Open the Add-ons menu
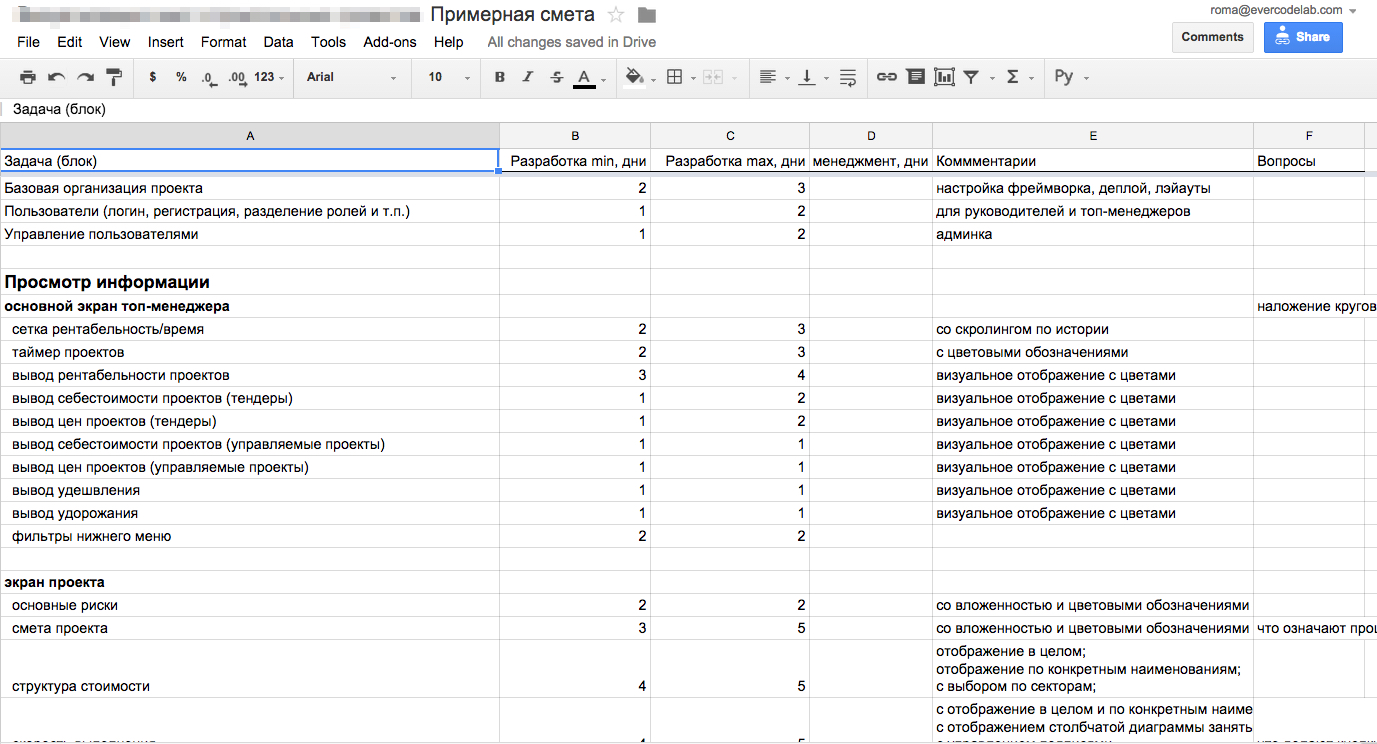The image size is (1377, 744). (x=389, y=42)
